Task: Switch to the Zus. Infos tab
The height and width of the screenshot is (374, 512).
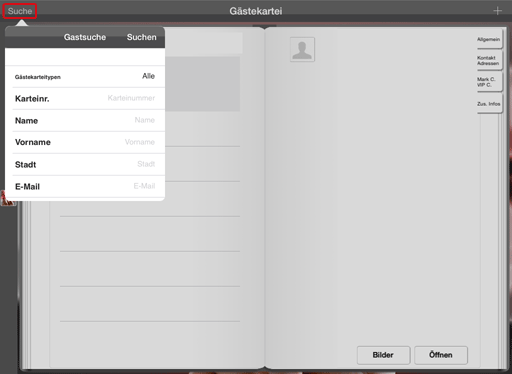Action: [489, 104]
